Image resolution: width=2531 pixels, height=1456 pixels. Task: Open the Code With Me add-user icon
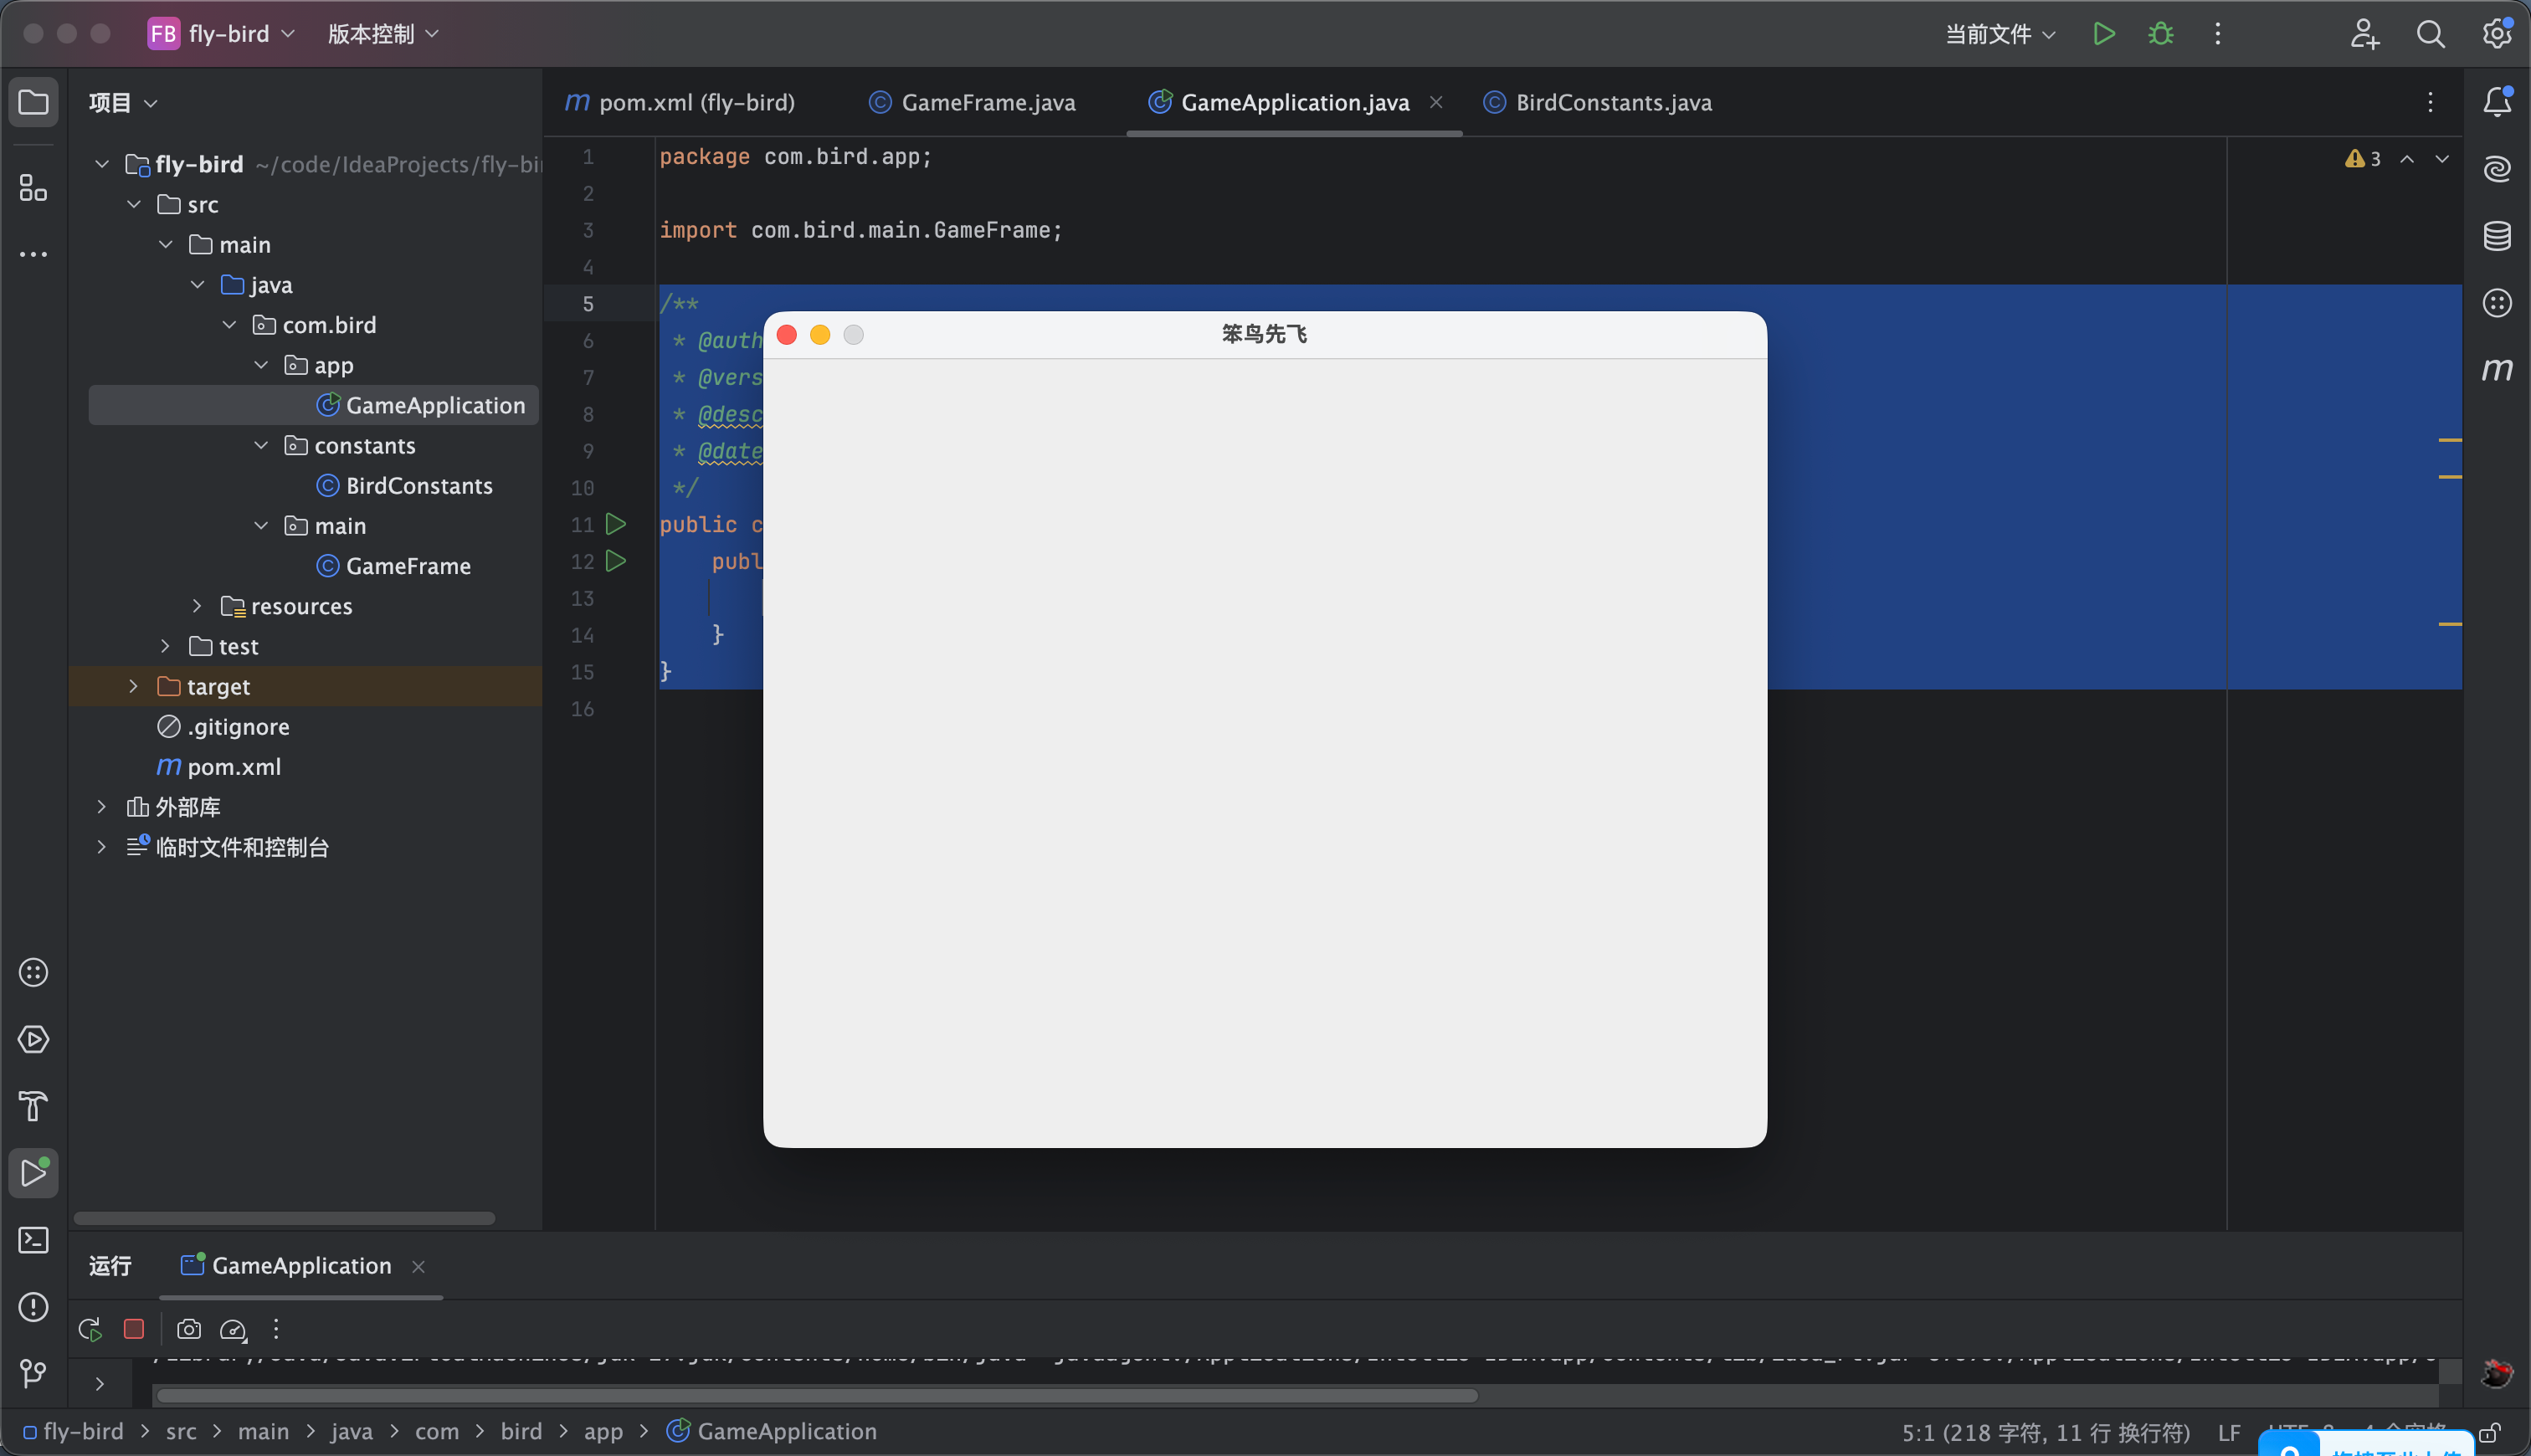[2364, 34]
